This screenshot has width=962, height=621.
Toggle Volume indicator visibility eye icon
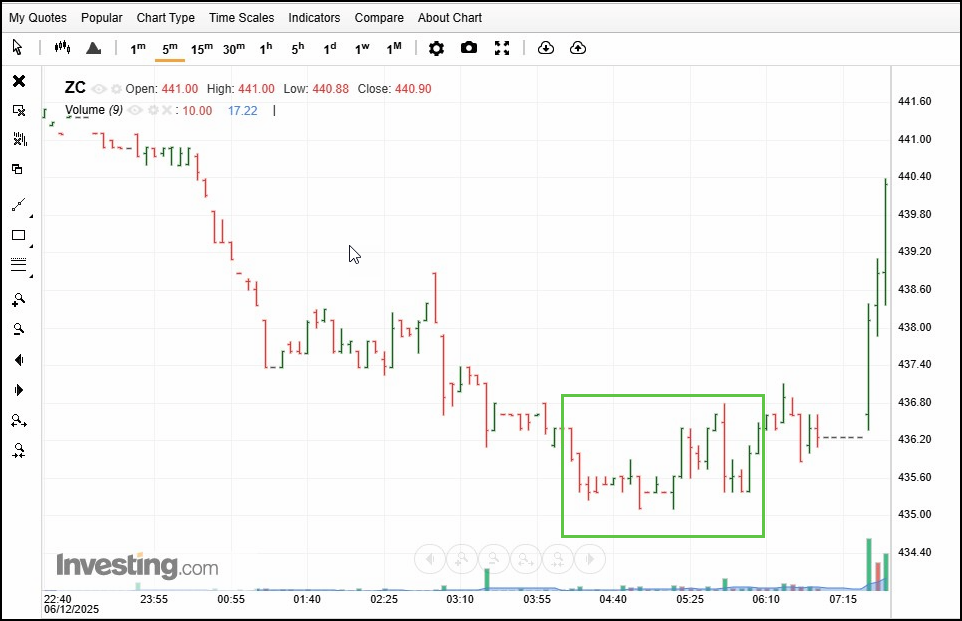point(136,110)
